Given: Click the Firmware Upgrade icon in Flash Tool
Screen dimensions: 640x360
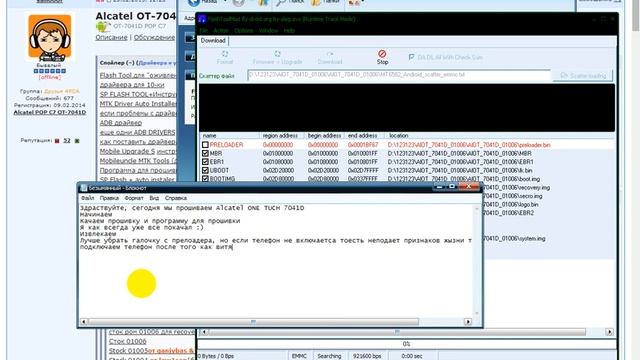Looking at the screenshot, I should [278, 54].
